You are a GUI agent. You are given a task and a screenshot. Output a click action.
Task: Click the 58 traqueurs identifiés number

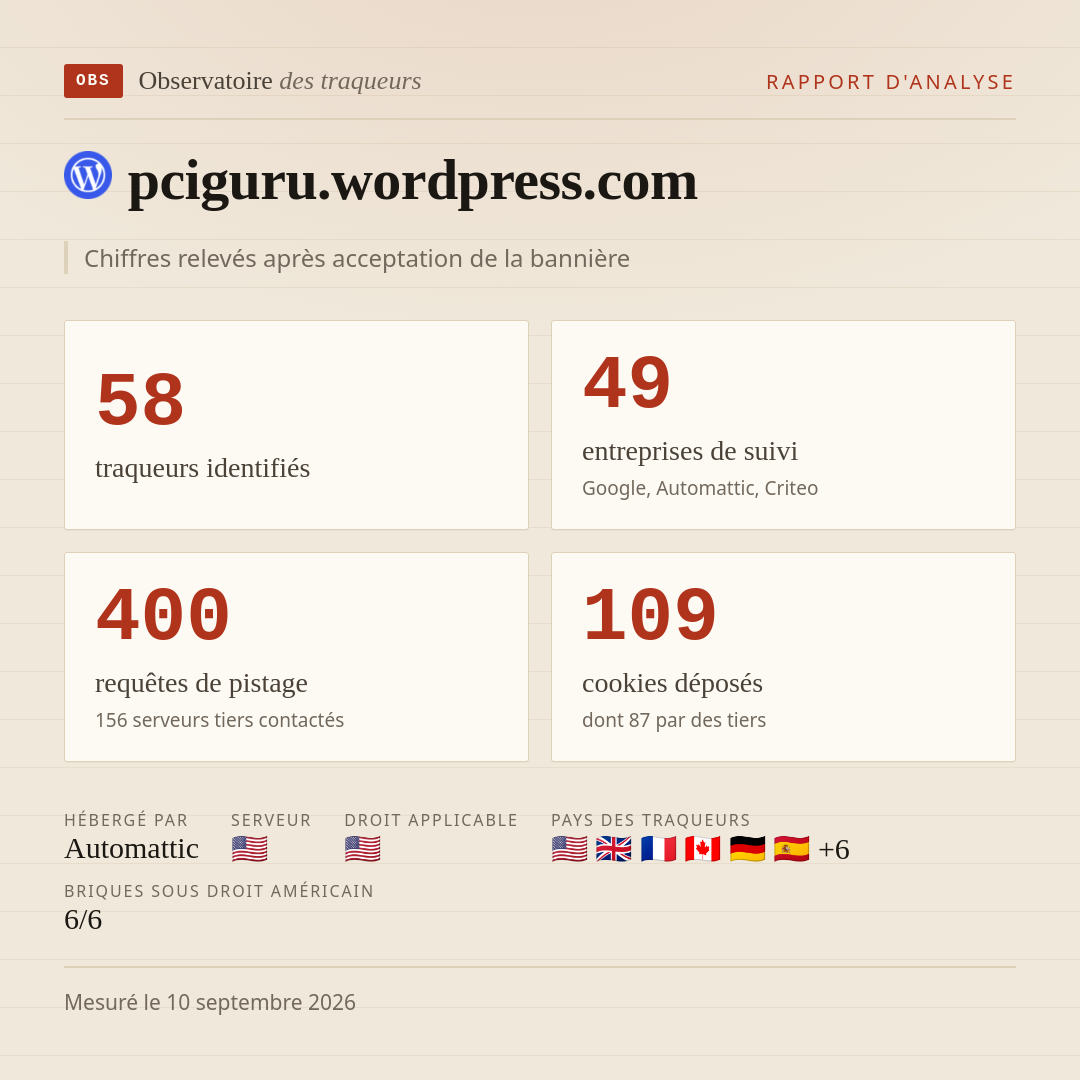141,399
